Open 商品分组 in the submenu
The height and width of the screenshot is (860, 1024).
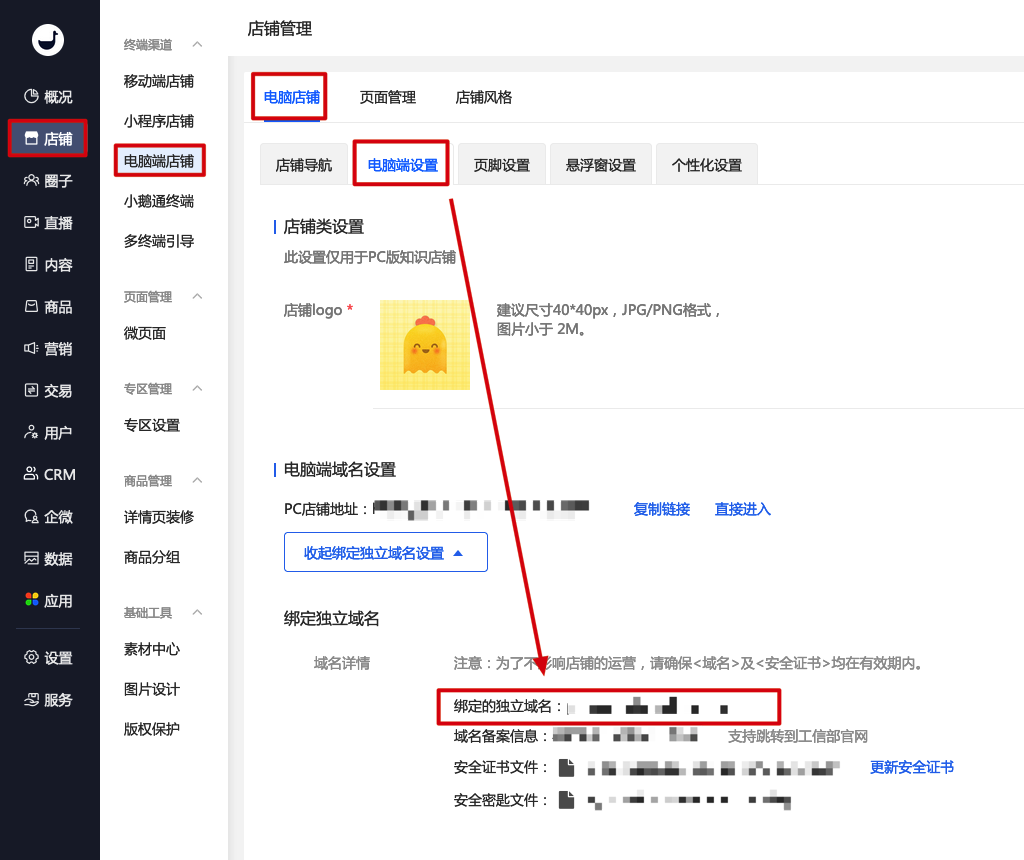[x=152, y=557]
